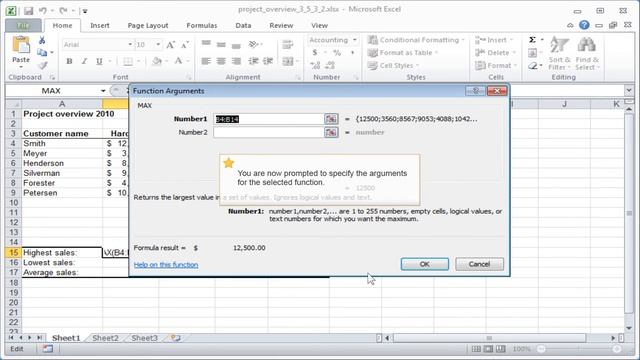Collapse the Number1 range selector dialog
This screenshot has width=640, height=360.
click(331, 119)
